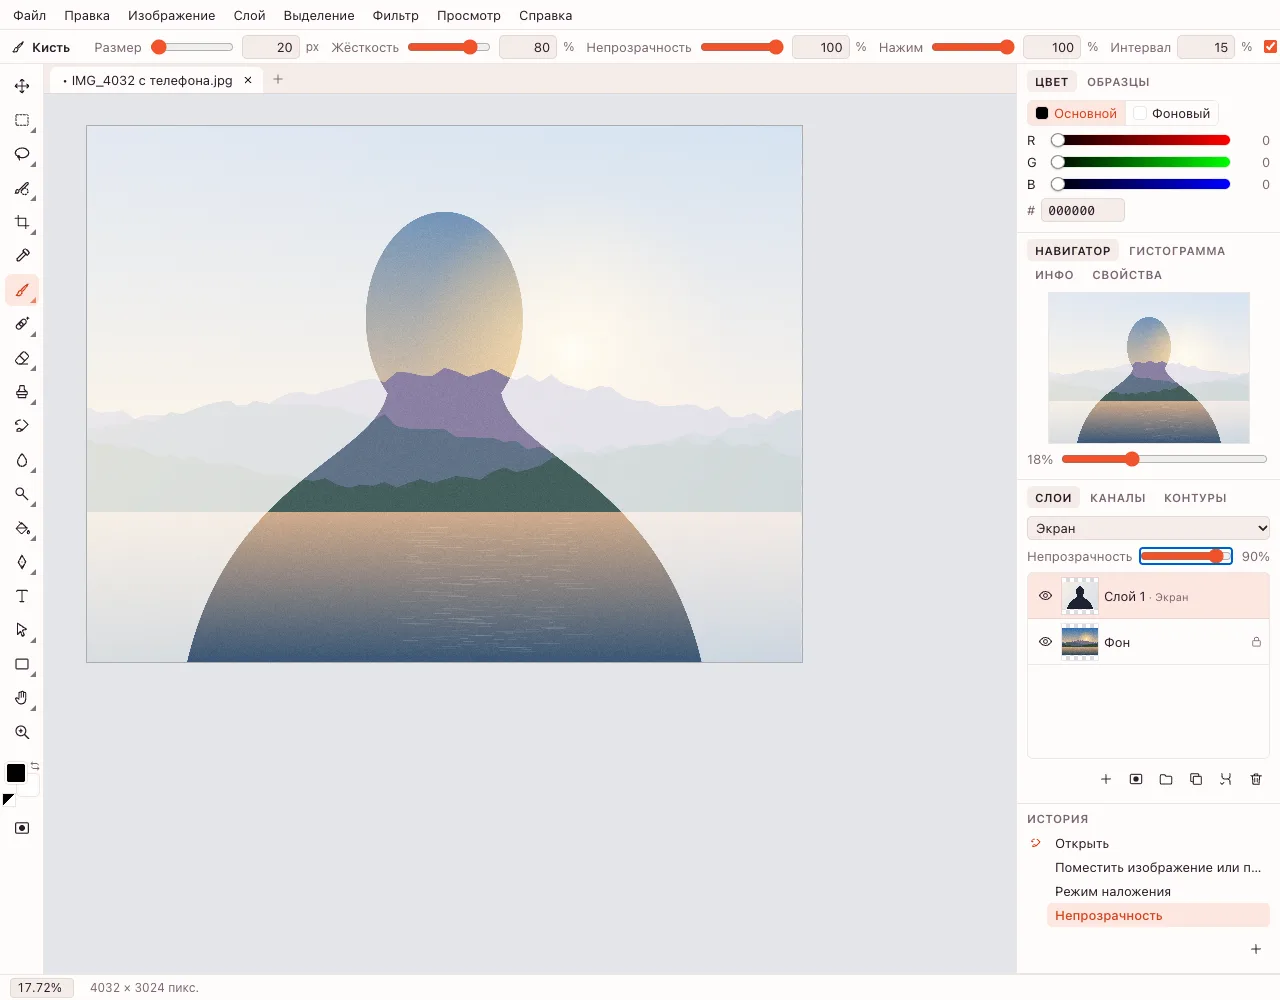
Task: Add a new layer with plus icon
Action: click(x=1106, y=779)
